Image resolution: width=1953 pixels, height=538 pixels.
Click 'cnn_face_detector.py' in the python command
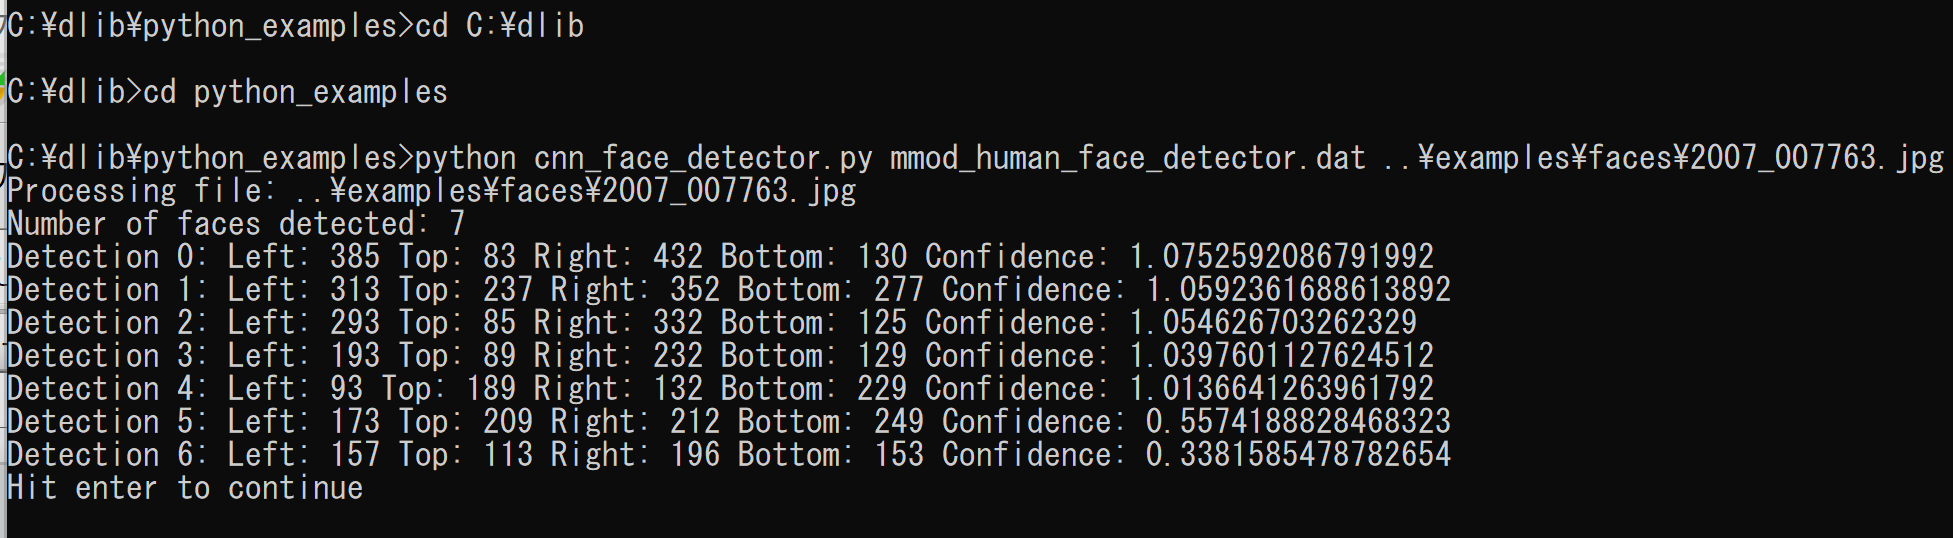click(703, 158)
